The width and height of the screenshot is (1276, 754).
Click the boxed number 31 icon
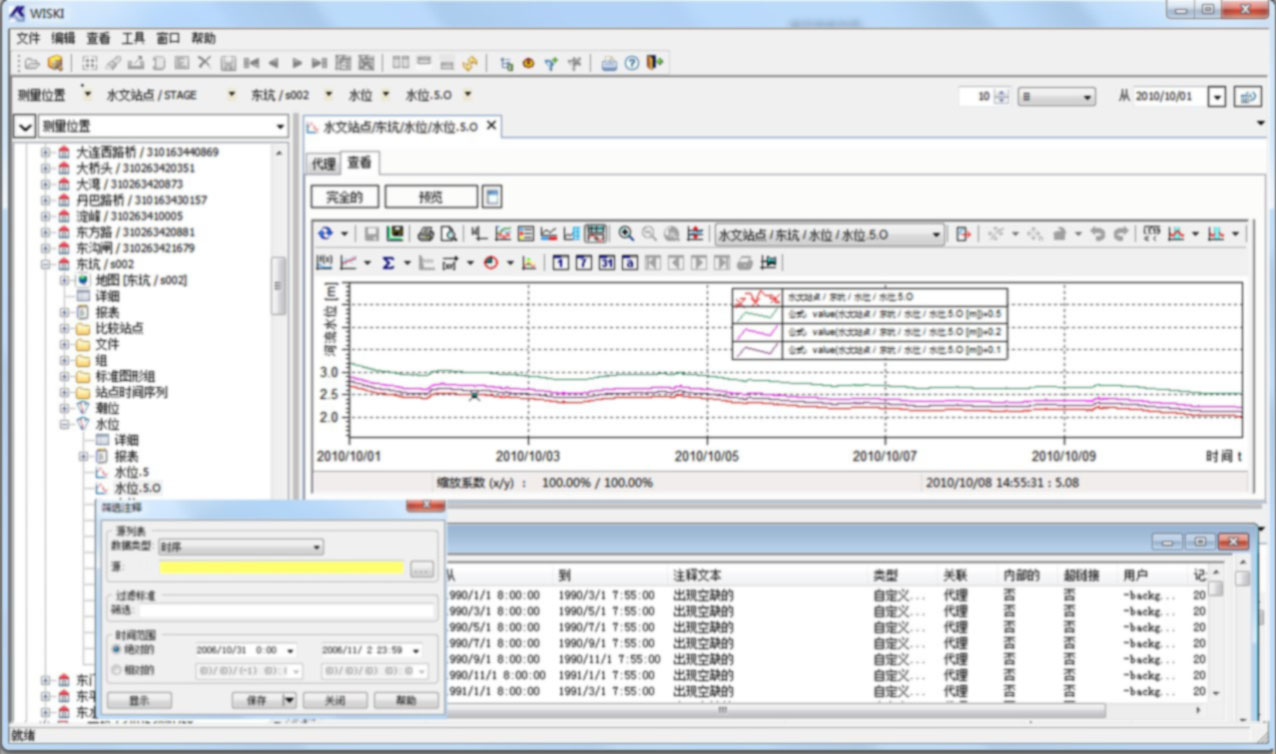606,263
